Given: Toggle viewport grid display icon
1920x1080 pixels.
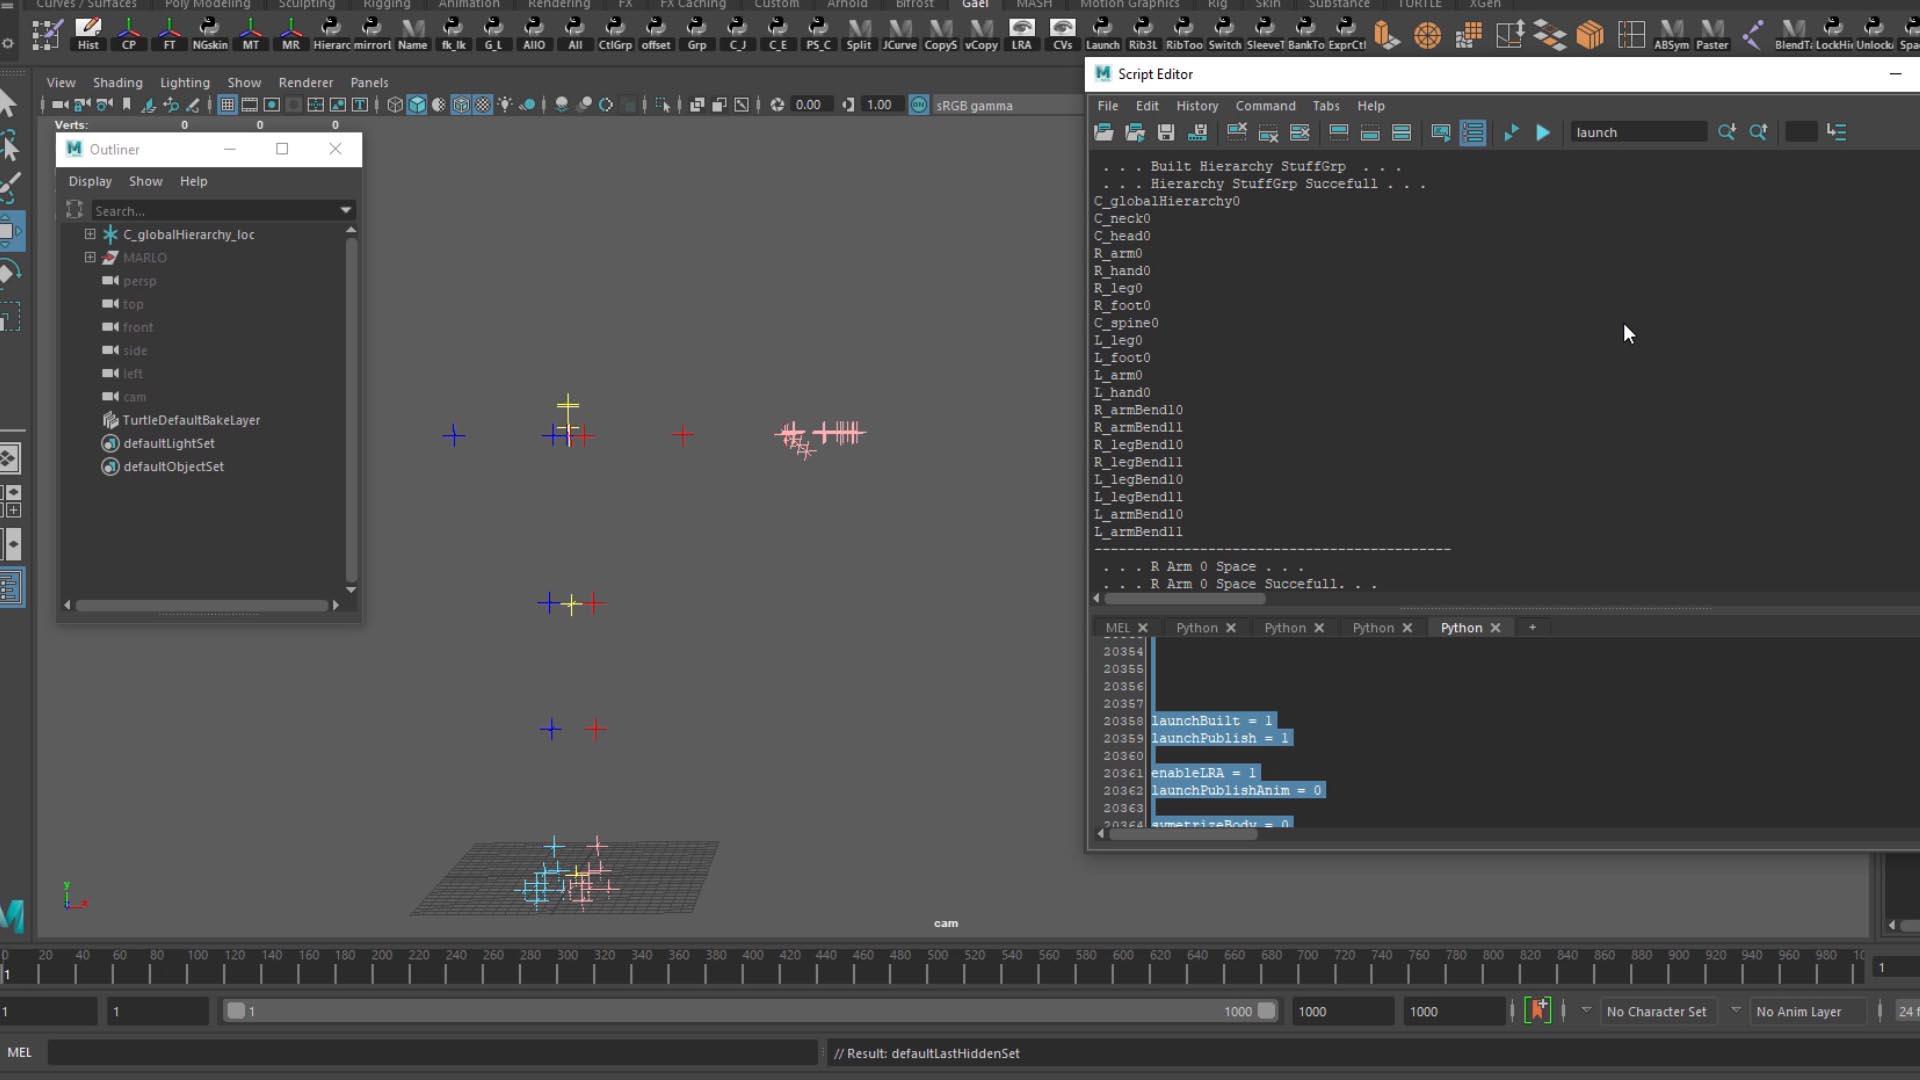Looking at the screenshot, I should [227, 105].
